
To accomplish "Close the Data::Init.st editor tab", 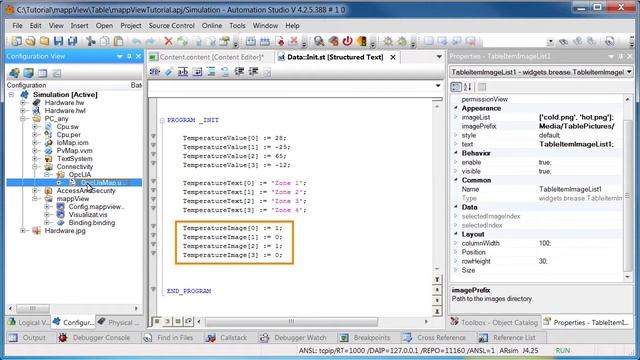I will (393, 57).
